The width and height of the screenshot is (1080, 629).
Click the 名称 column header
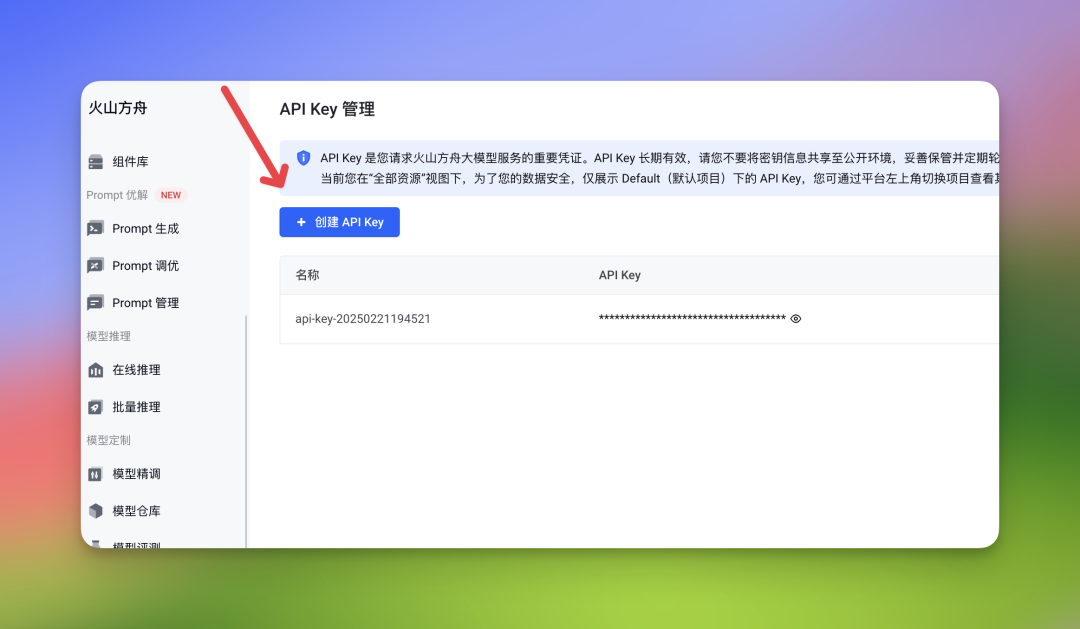[x=307, y=275]
